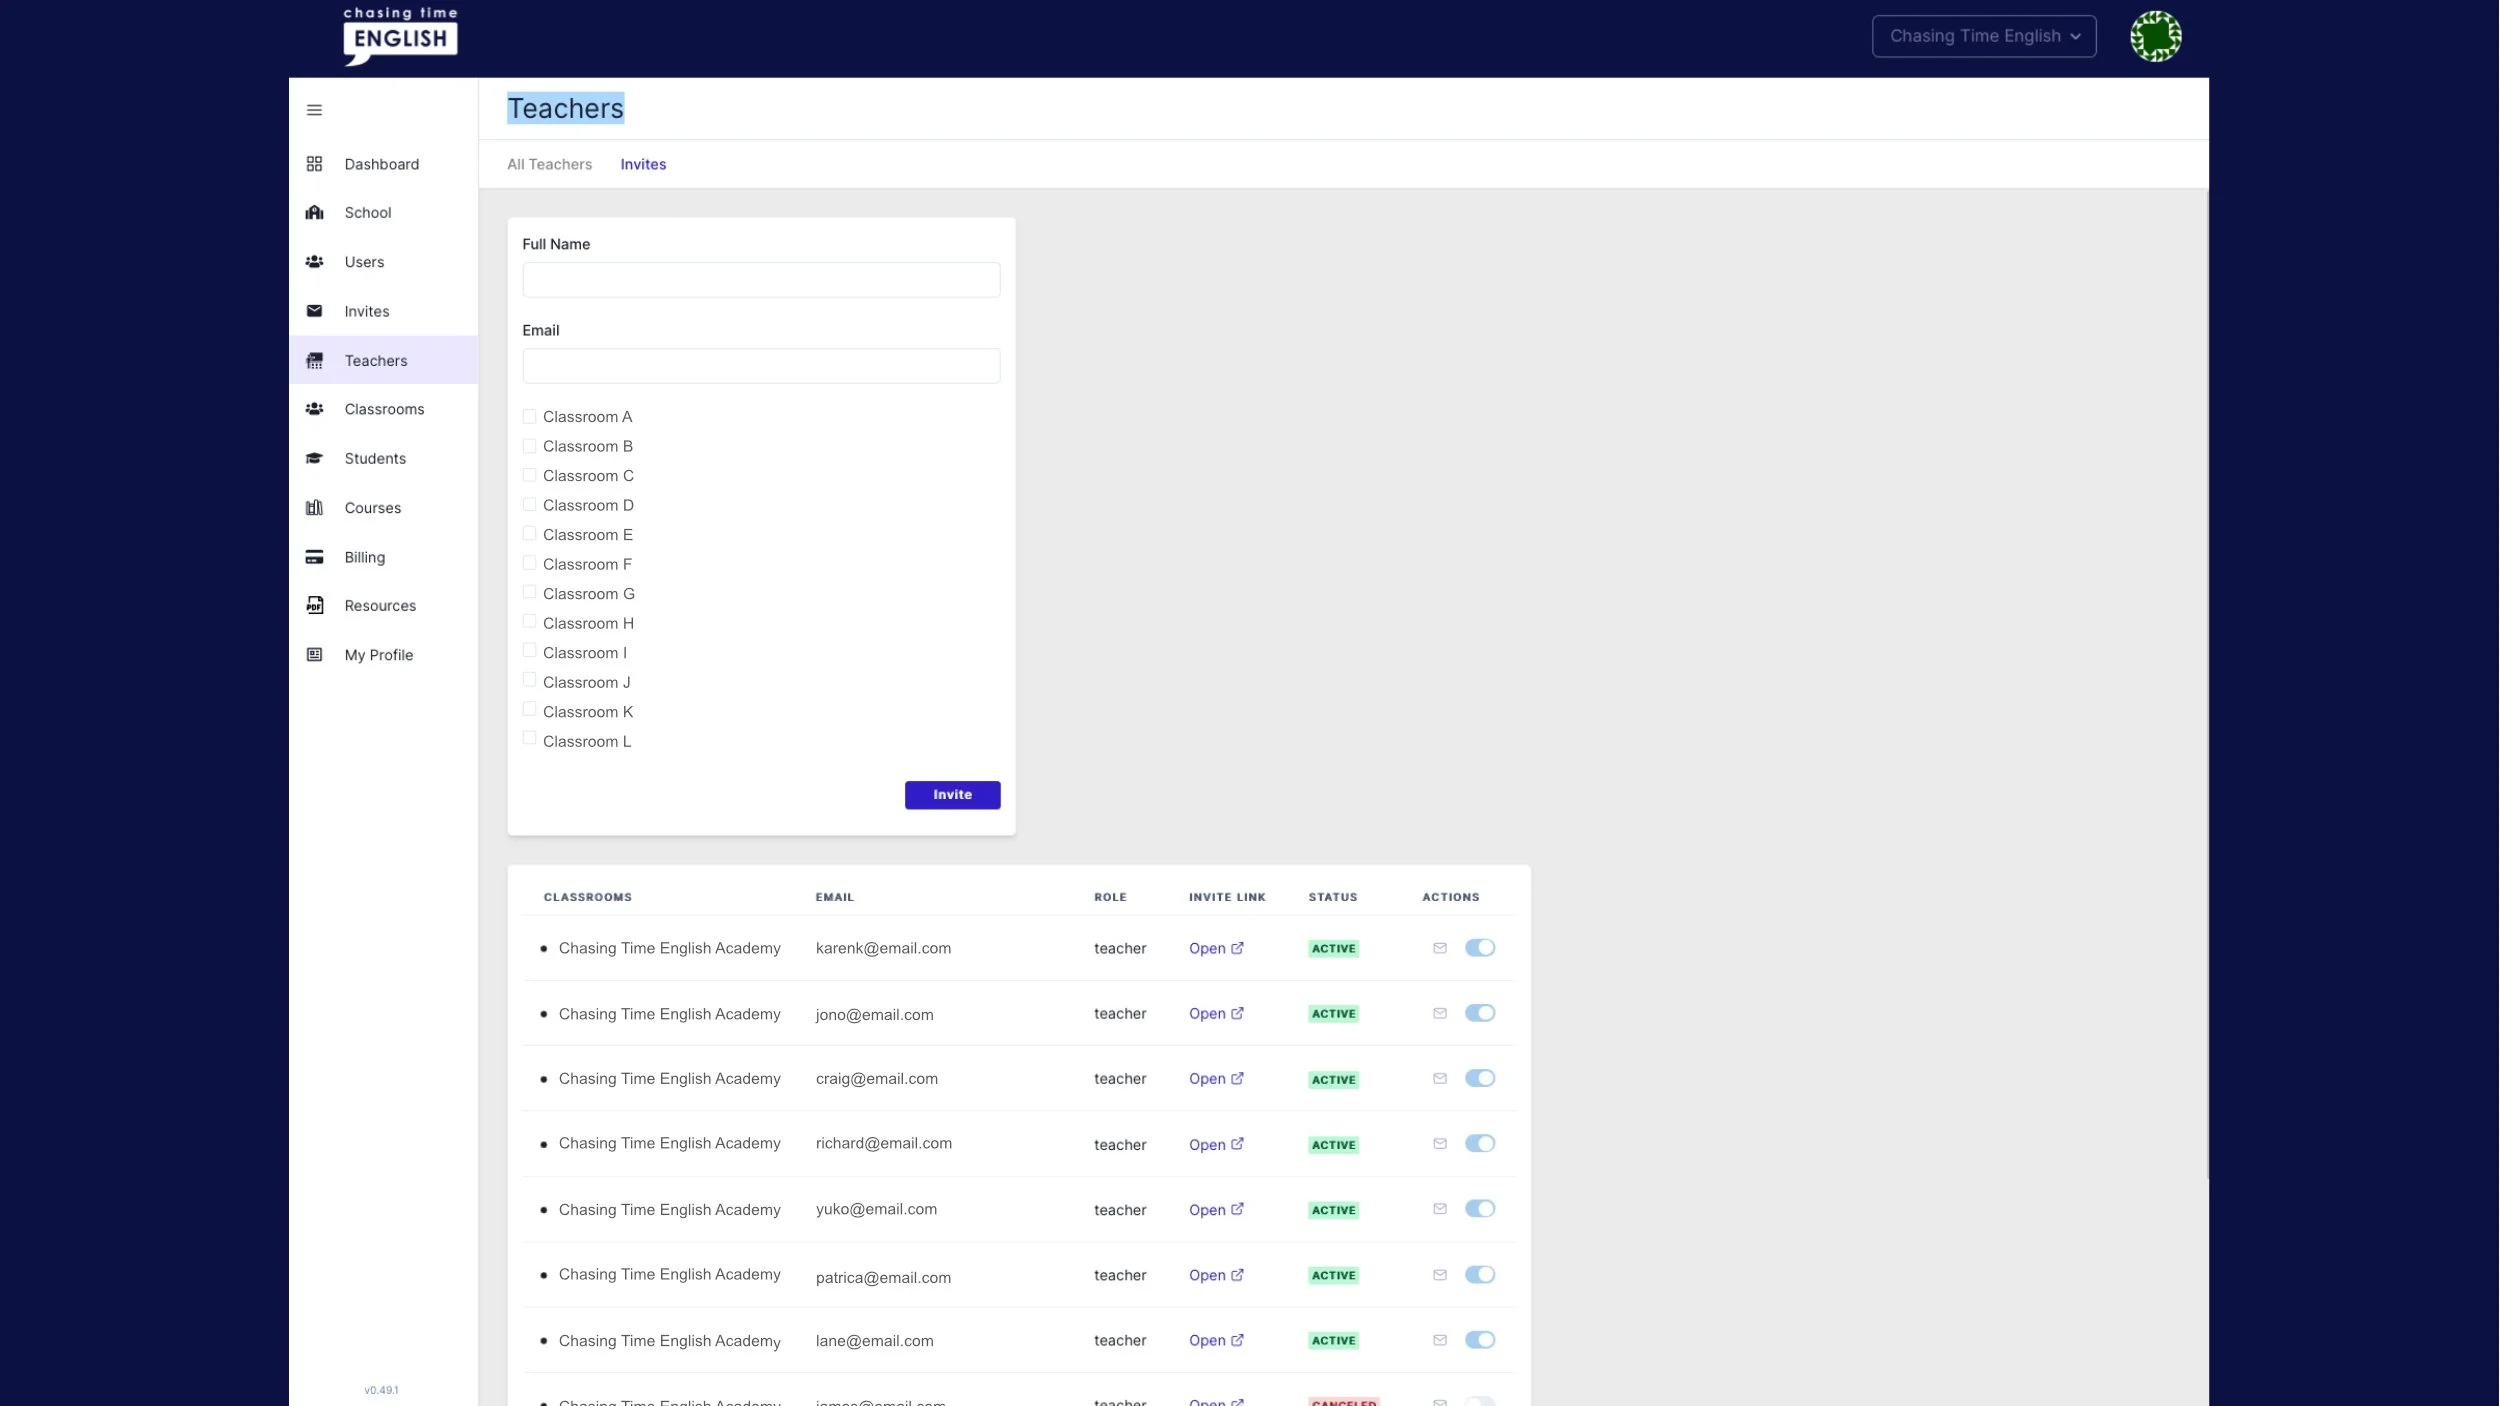Click the user avatar in header
2500x1406 pixels.
coord(2154,37)
